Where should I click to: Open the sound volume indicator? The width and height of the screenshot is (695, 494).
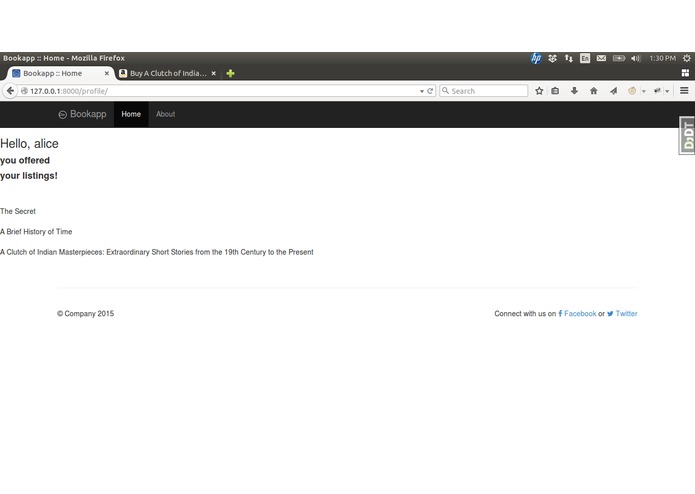click(636, 58)
